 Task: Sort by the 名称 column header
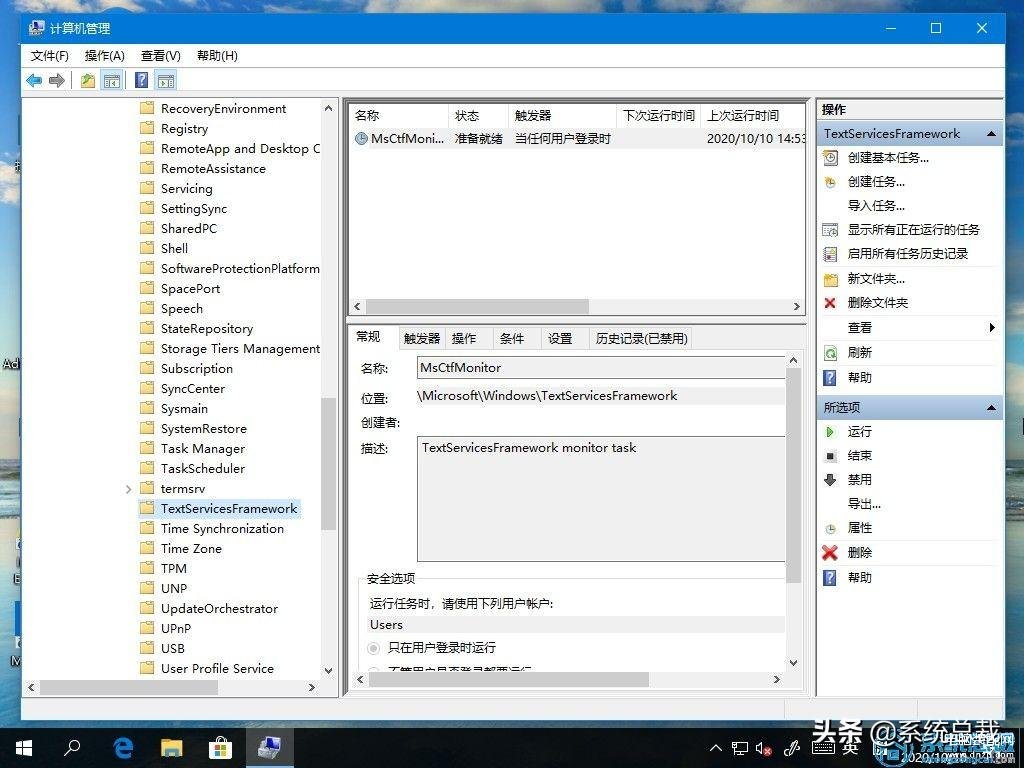[x=399, y=116]
